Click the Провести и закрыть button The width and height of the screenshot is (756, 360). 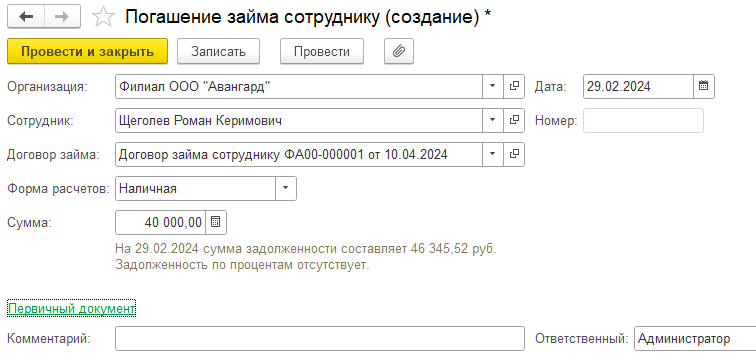coord(87,52)
